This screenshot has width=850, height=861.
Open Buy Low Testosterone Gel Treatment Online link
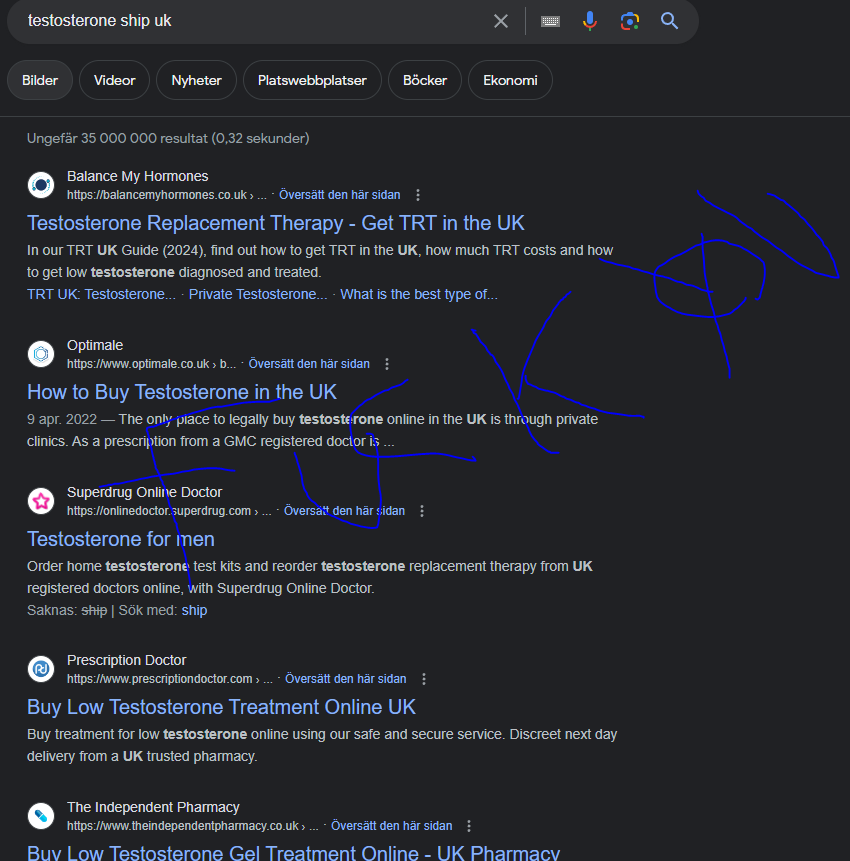coord(293,853)
